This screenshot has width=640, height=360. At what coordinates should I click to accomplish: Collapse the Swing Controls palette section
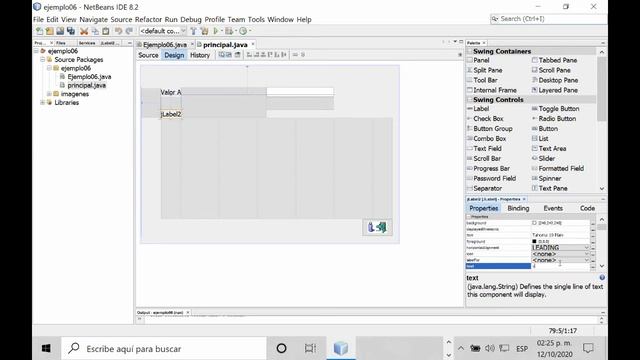click(469, 100)
